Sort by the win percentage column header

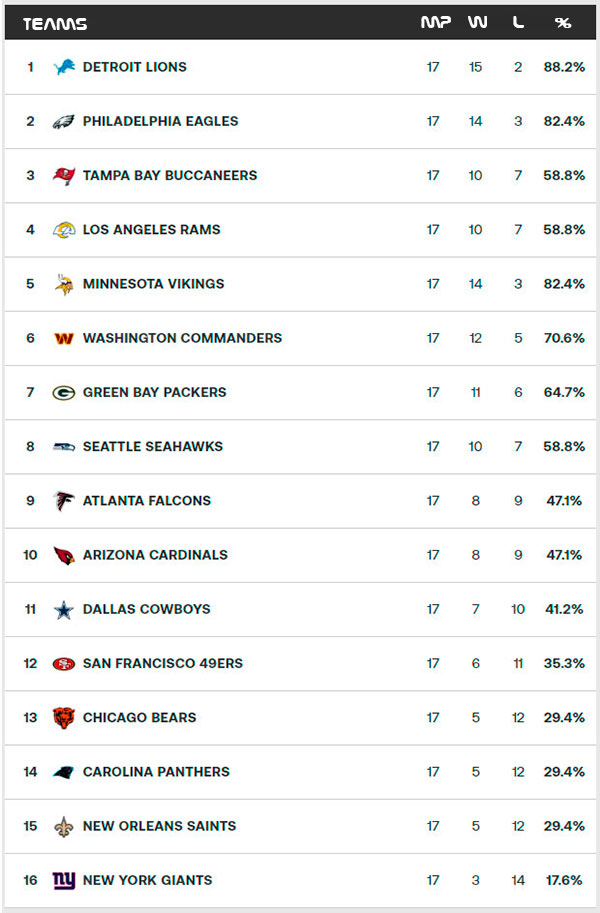point(563,23)
